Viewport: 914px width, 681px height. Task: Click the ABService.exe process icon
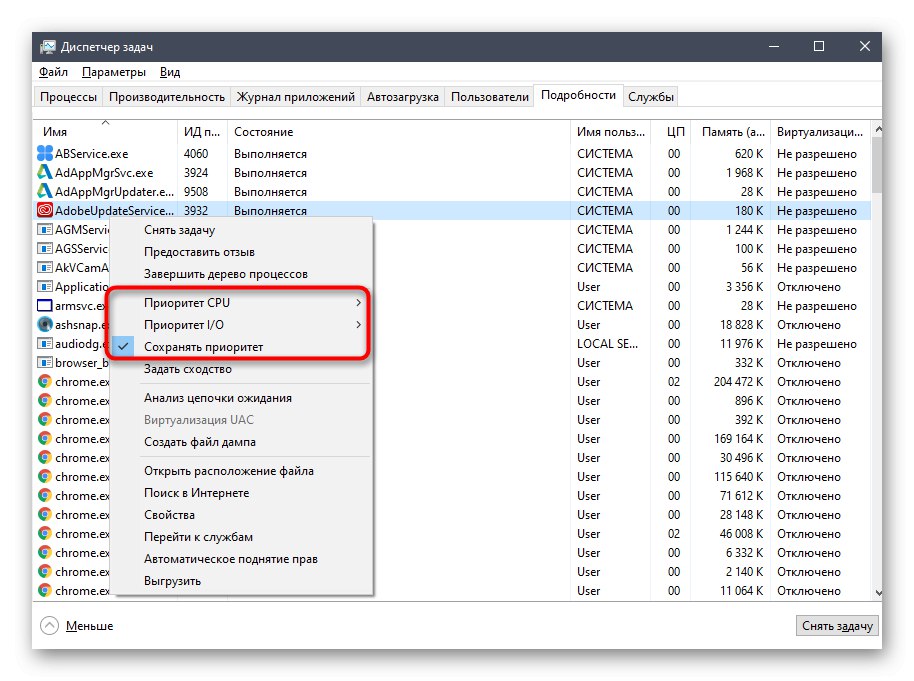click(45, 153)
